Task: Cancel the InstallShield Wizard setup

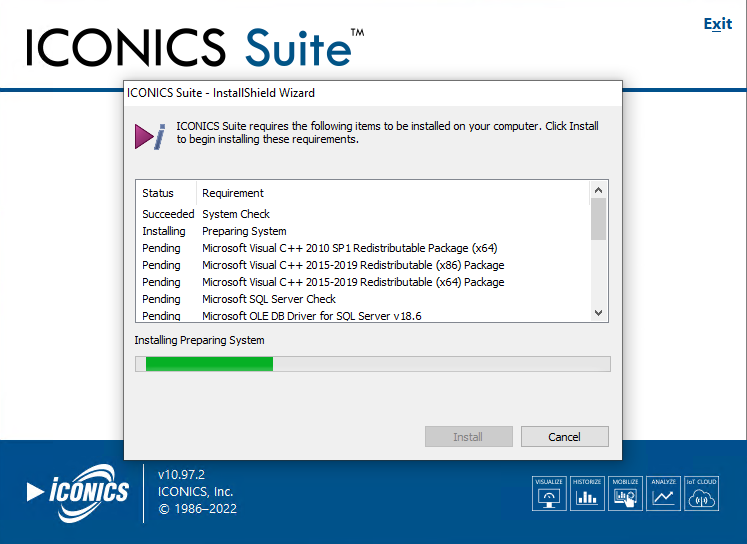Action: pos(565,436)
